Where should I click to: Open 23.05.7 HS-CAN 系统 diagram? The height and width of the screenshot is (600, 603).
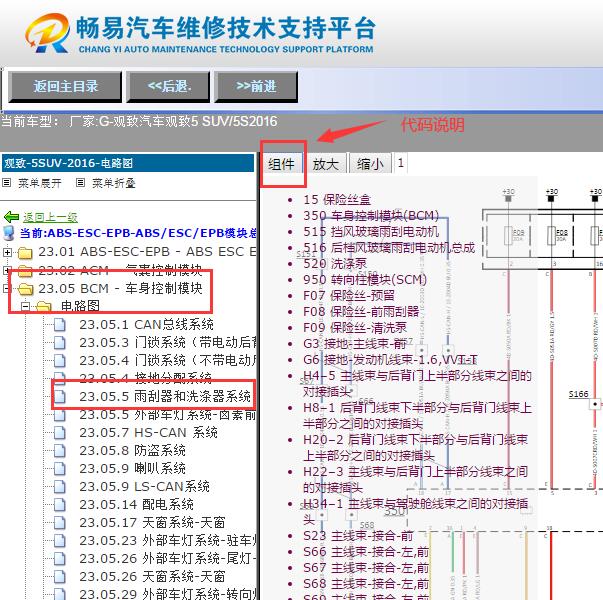tap(148, 432)
